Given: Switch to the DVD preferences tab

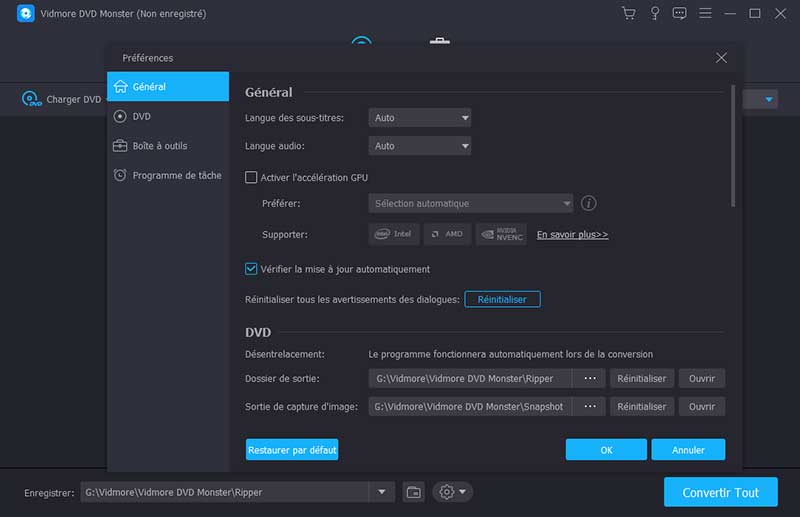Looking at the screenshot, I should coord(142,116).
